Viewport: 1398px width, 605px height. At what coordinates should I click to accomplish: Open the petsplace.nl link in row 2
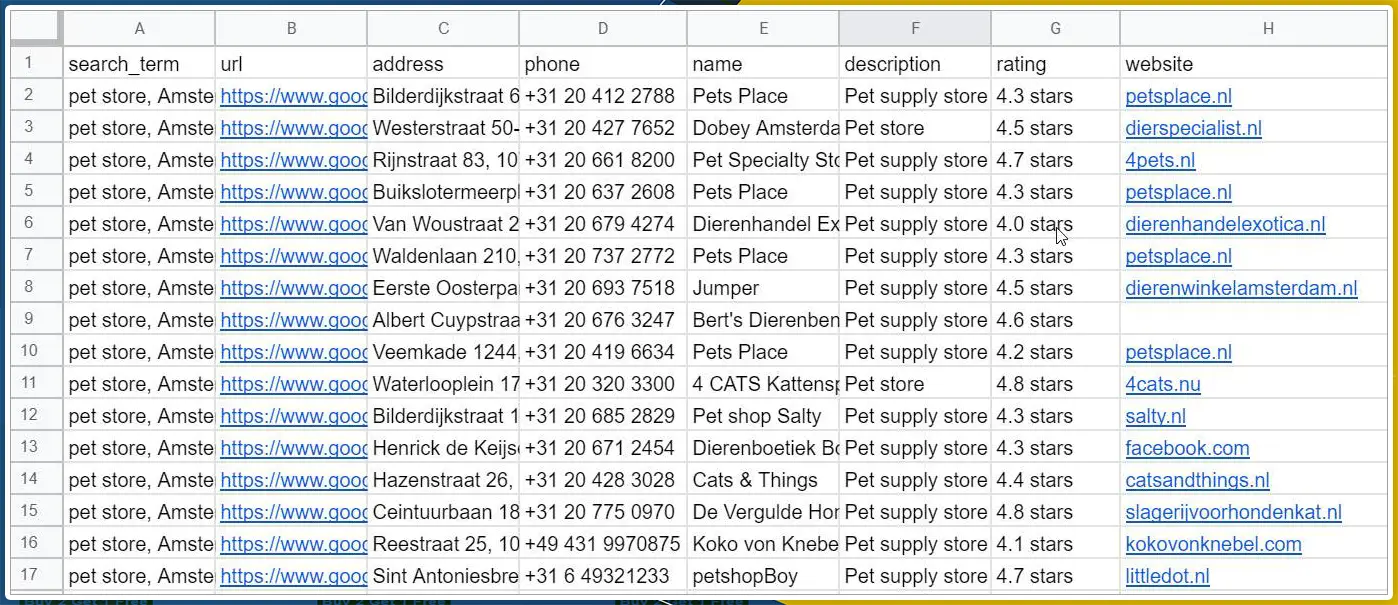click(x=1178, y=96)
